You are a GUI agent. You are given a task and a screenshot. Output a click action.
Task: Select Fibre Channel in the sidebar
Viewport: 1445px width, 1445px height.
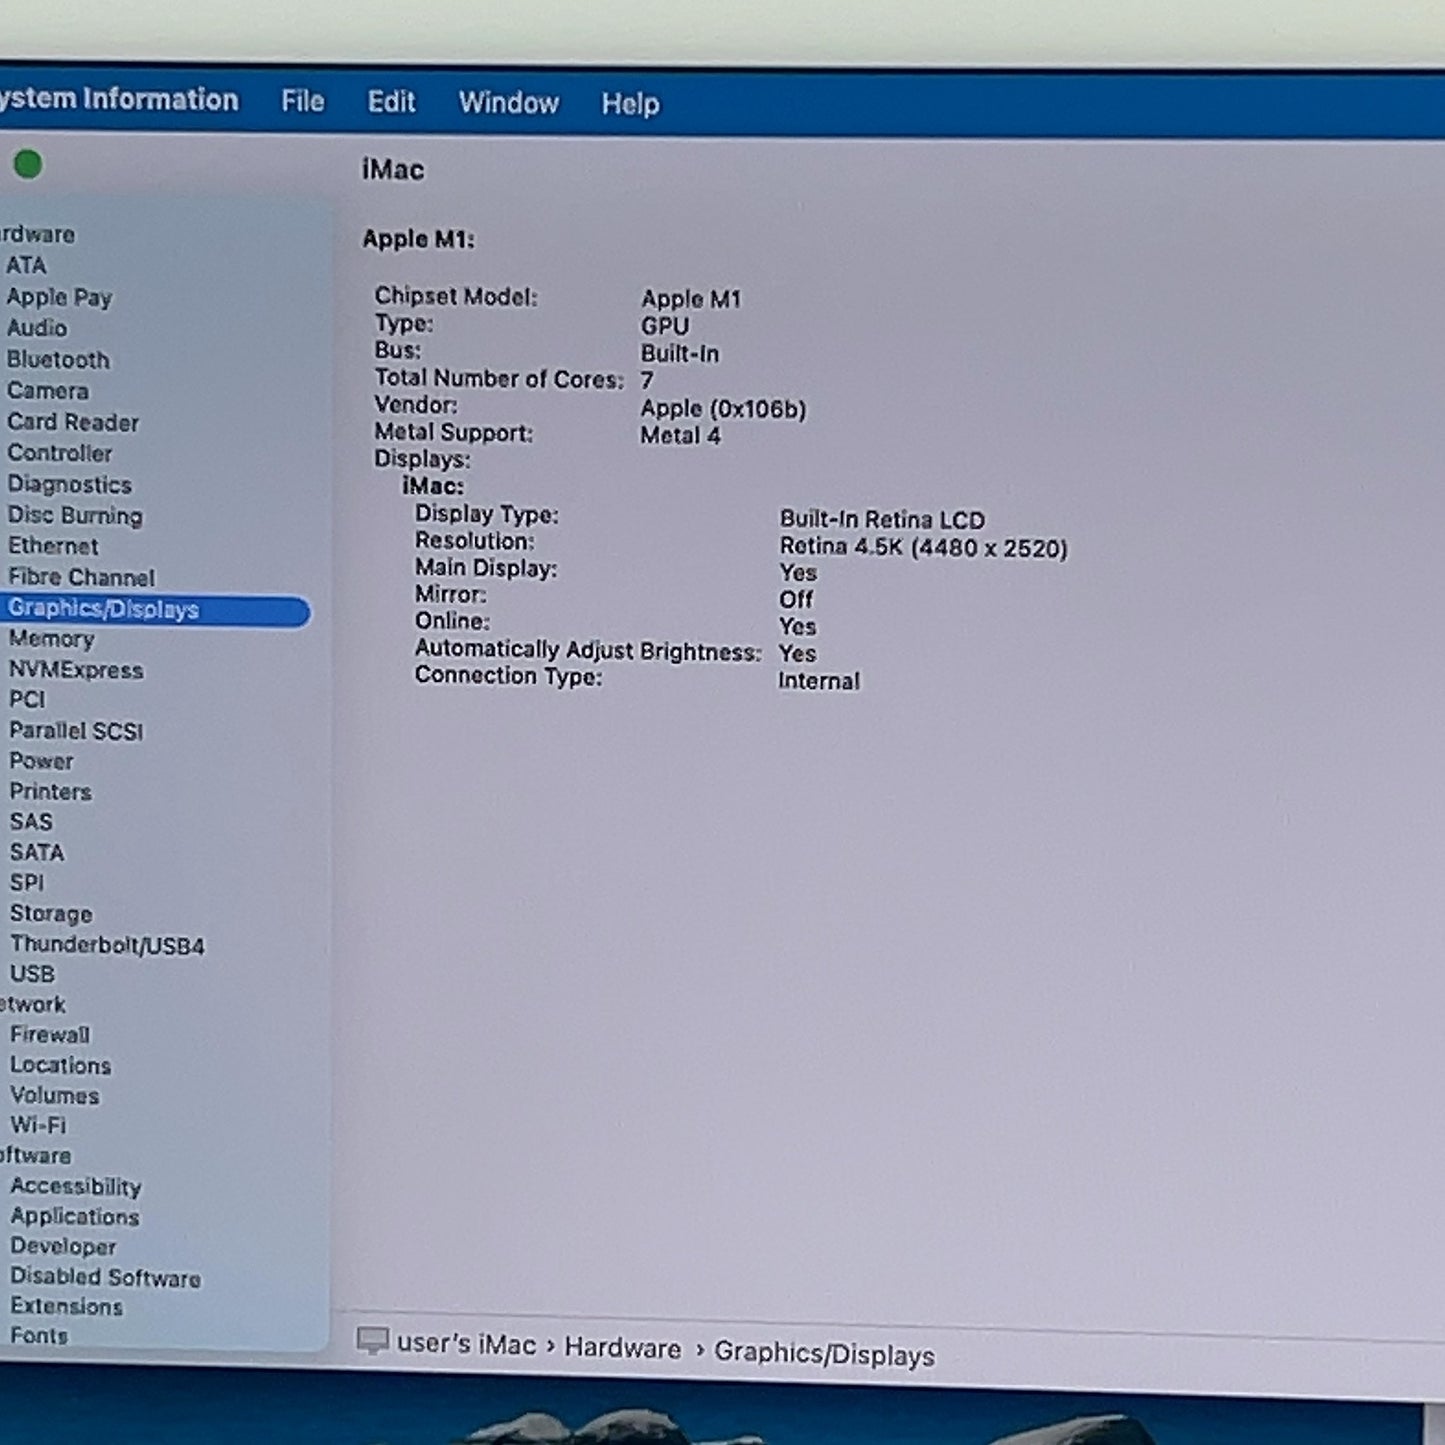tap(81, 577)
